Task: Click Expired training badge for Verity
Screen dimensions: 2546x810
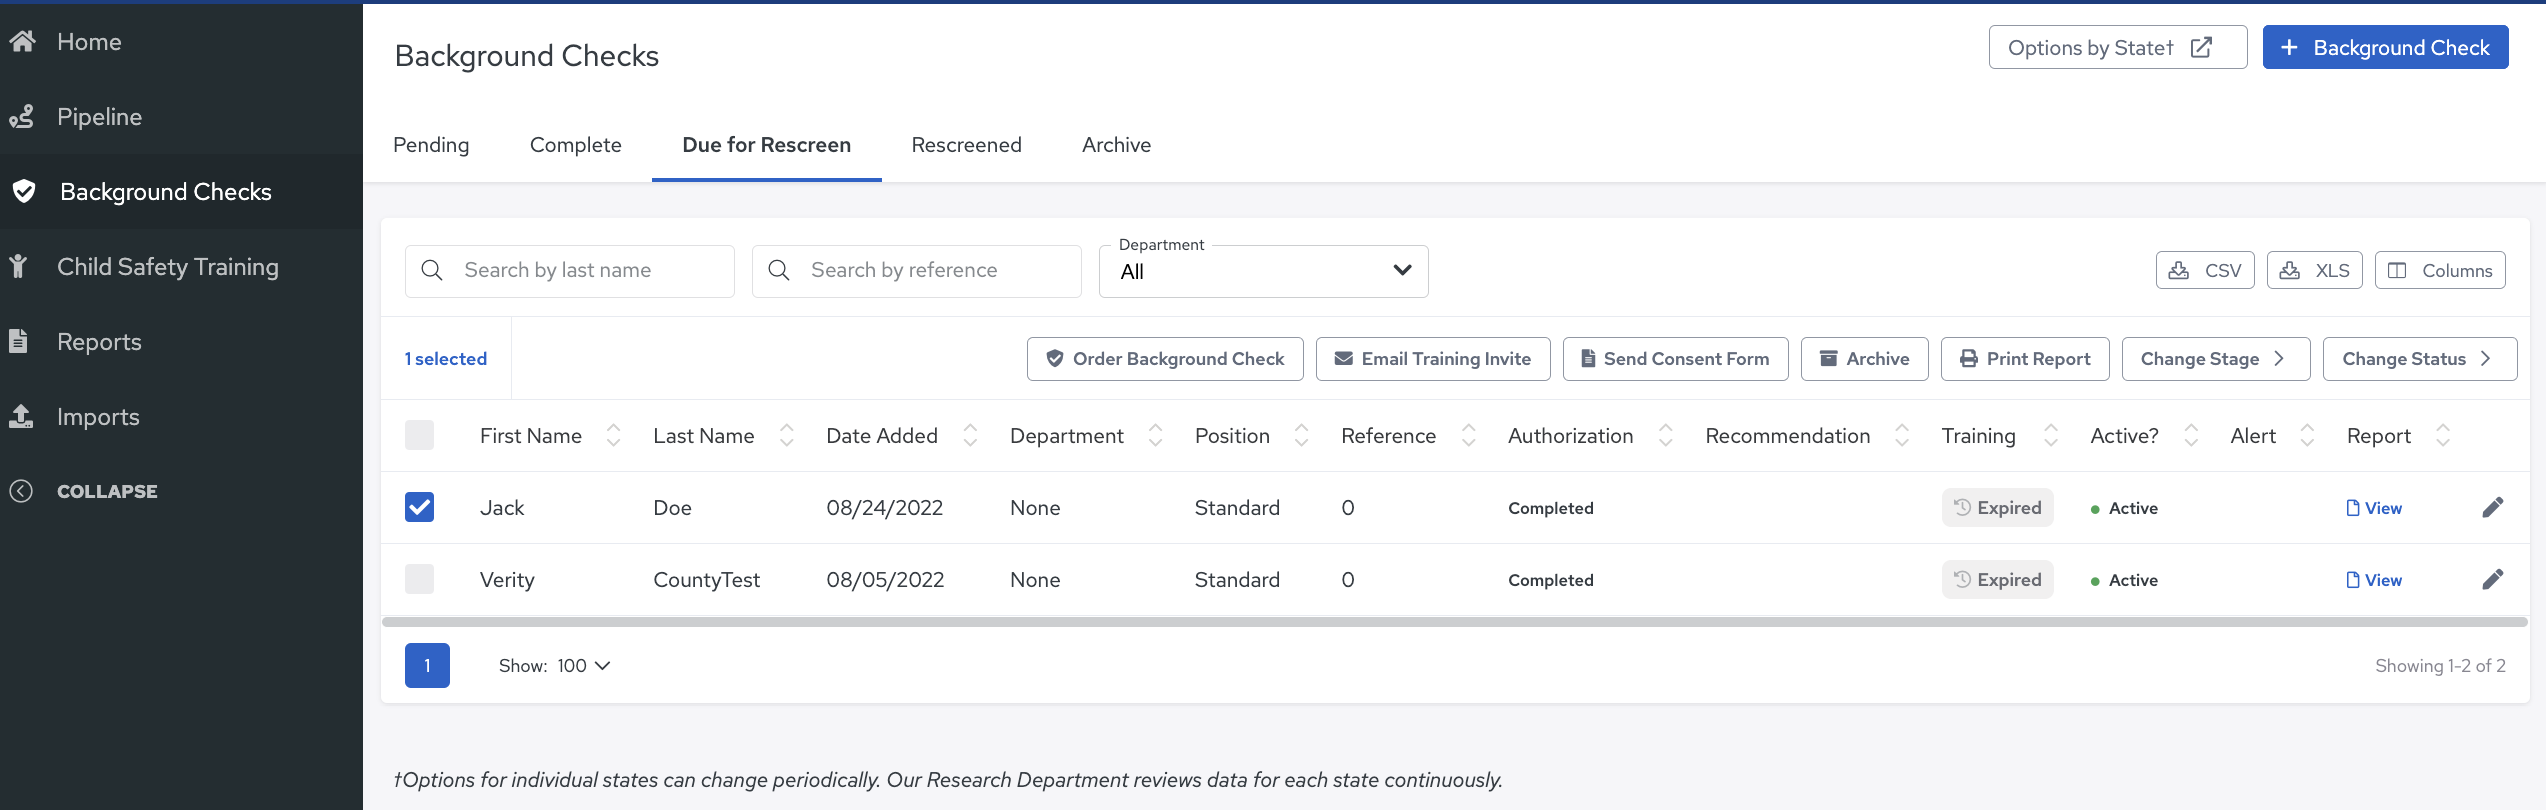Action: 1998,580
